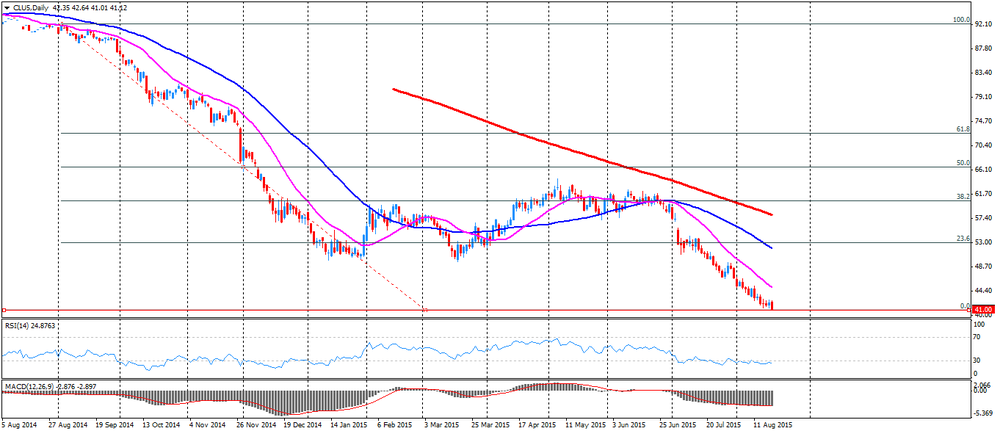Click the 87.80 price axis label
1000x431 pixels.
(982, 48)
